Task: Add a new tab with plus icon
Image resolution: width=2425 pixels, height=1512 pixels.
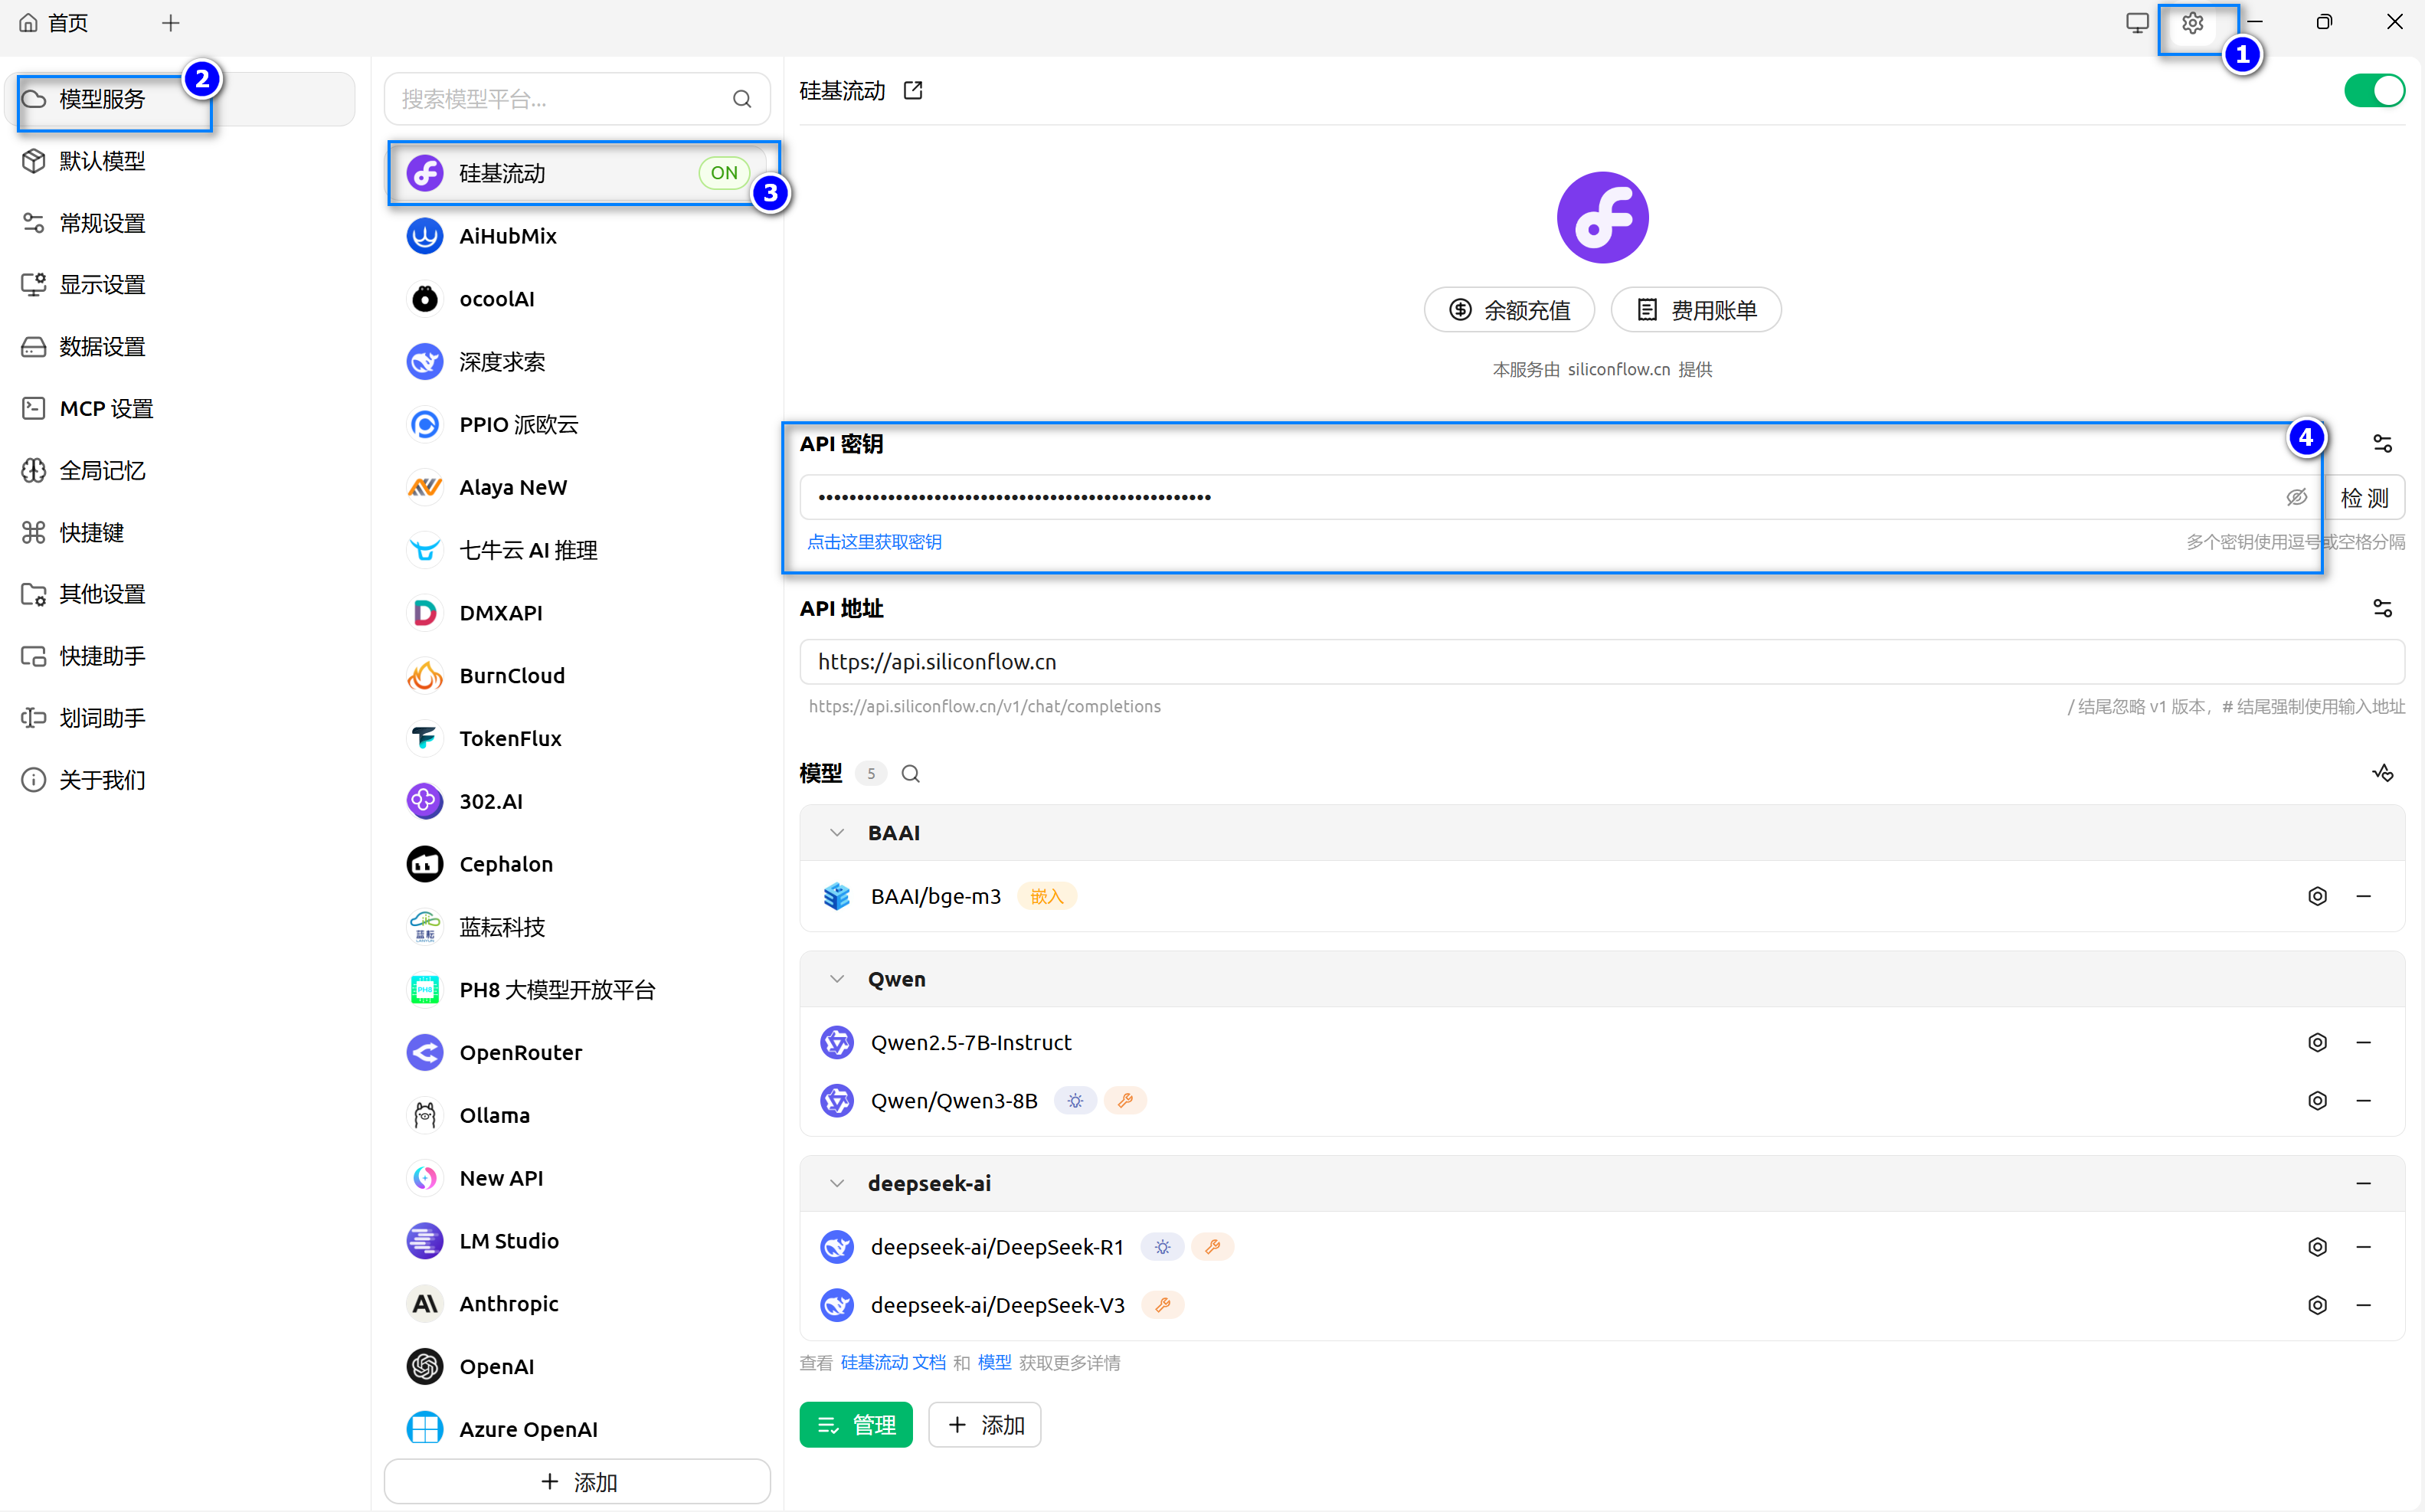Action: point(171,23)
